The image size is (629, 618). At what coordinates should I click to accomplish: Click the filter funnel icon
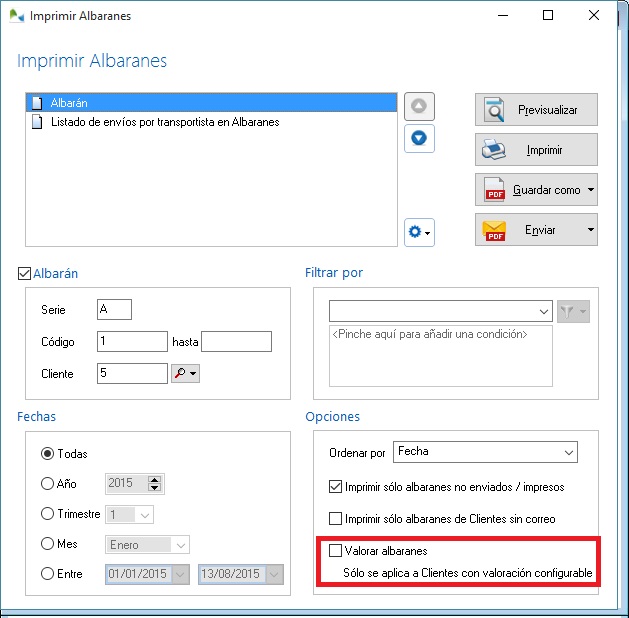pyautogui.click(x=577, y=311)
